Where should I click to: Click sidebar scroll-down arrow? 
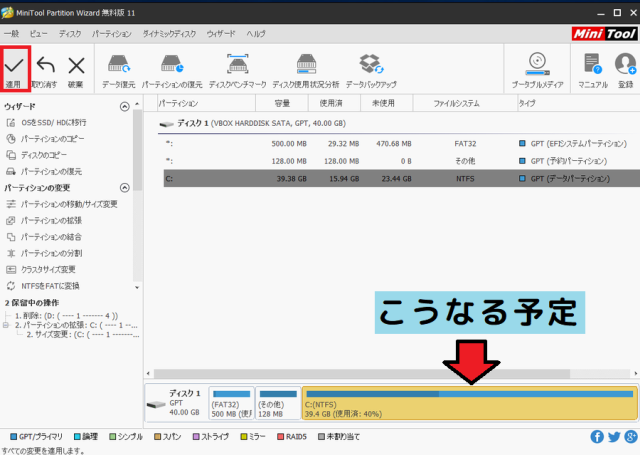[137, 287]
